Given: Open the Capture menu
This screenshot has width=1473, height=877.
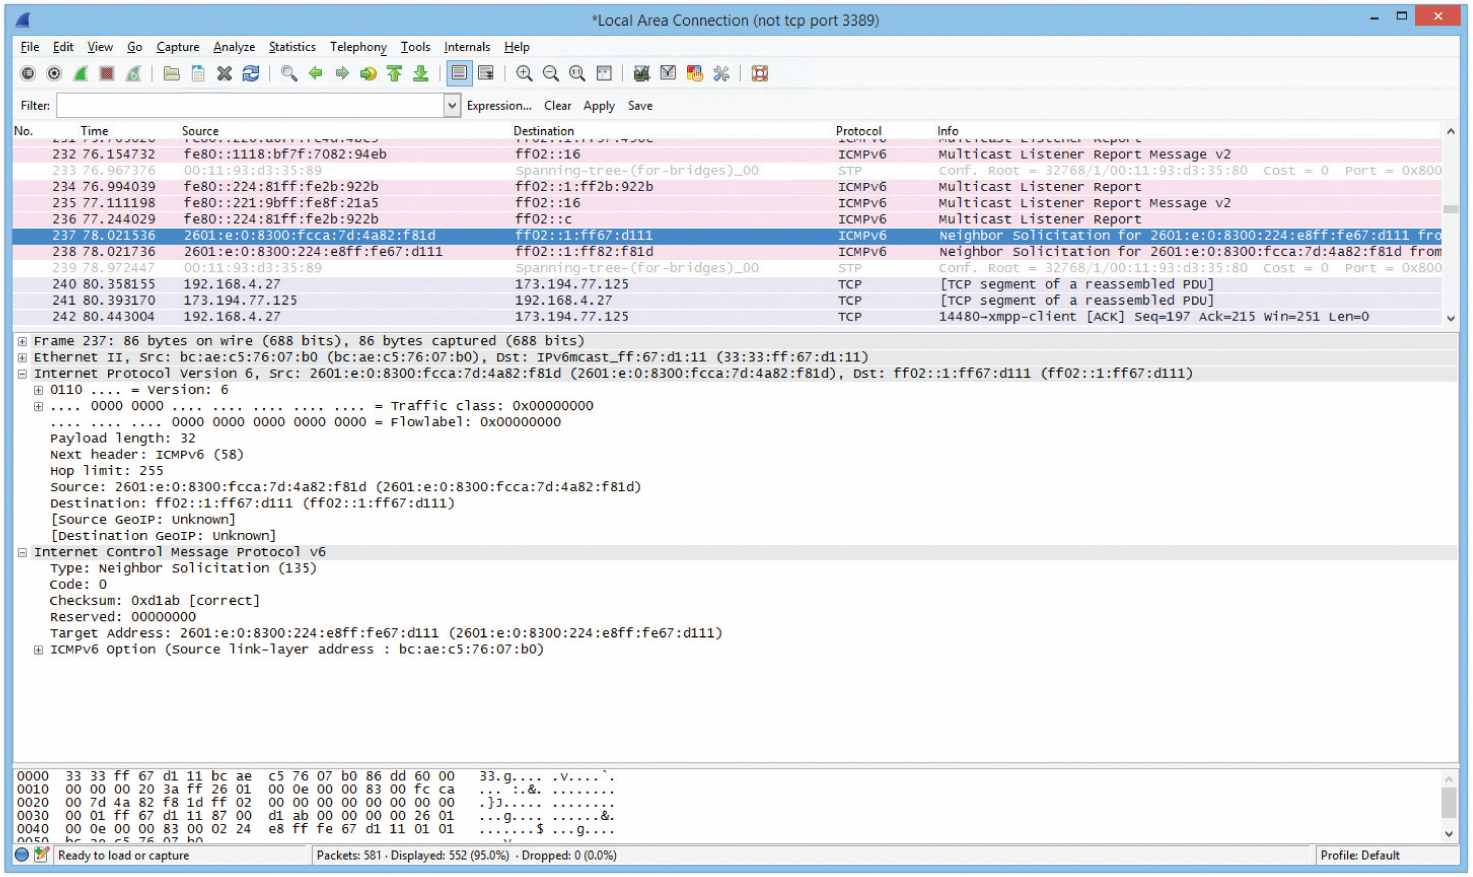Looking at the screenshot, I should point(178,47).
